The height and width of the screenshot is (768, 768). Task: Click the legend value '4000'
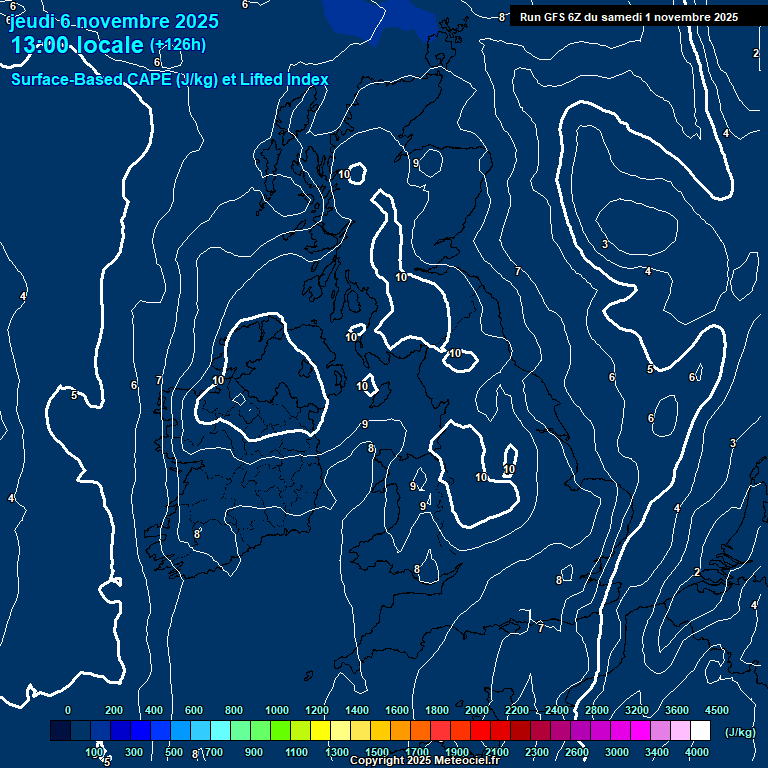click(696, 752)
